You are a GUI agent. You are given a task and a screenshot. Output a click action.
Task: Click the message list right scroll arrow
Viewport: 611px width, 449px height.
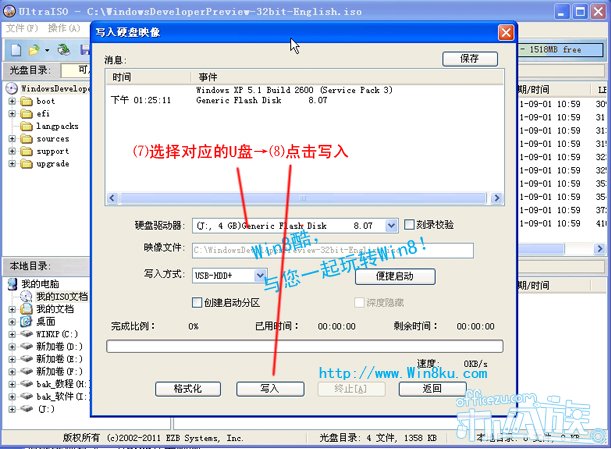click(496, 198)
